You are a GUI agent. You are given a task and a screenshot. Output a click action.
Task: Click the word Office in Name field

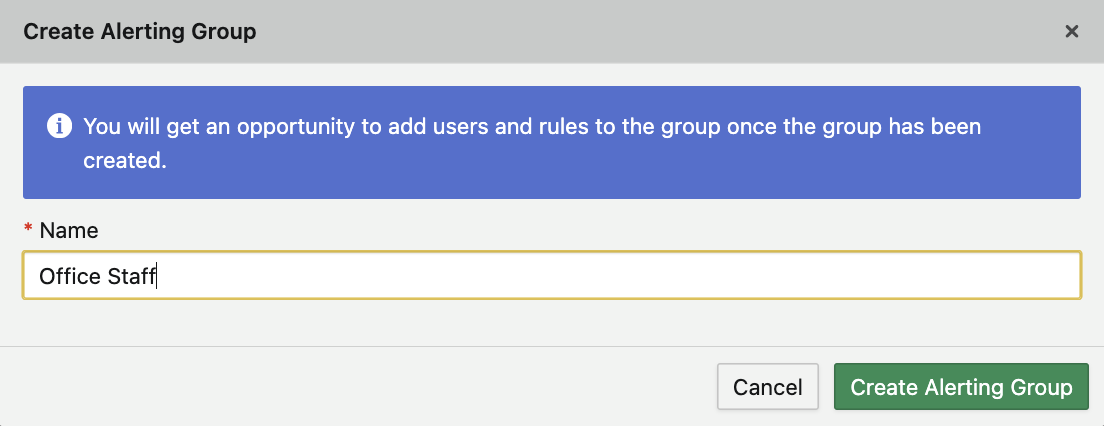(x=69, y=276)
